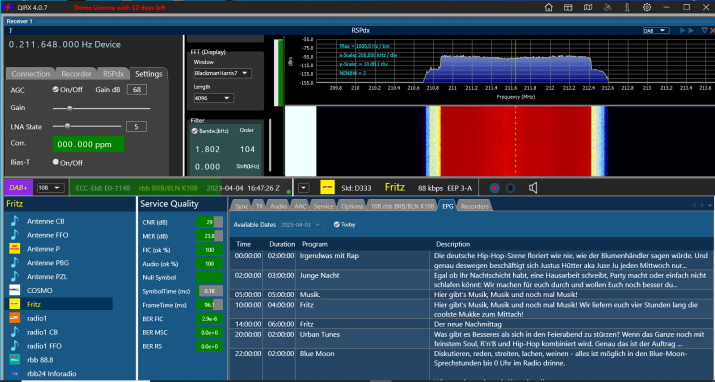
Task: Open the Available Dates dropdown
Action: (x=301, y=225)
